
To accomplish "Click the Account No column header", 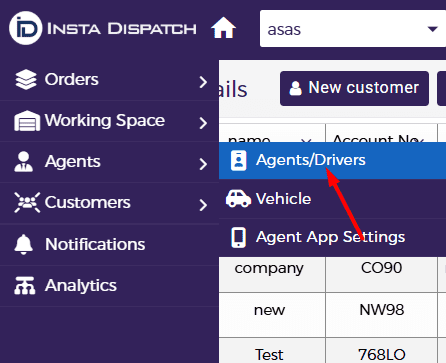I will pyautogui.click(x=381, y=133).
